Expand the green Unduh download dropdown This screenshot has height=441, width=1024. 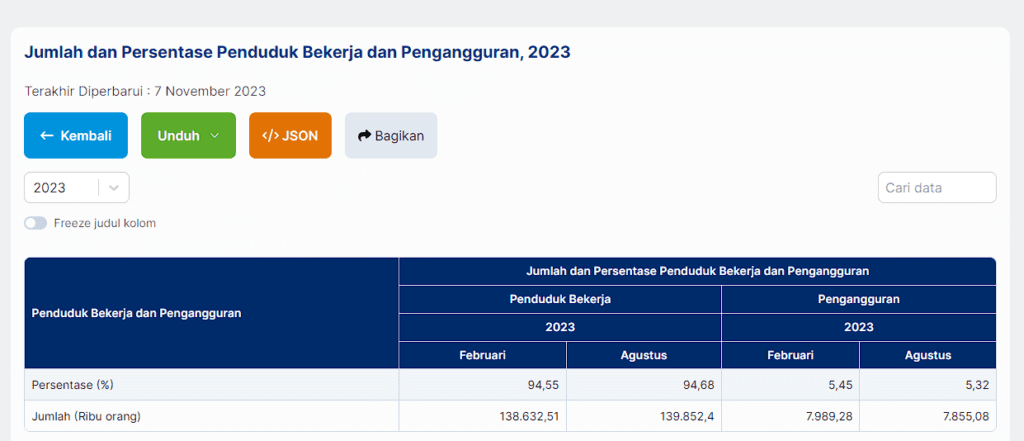pos(188,136)
